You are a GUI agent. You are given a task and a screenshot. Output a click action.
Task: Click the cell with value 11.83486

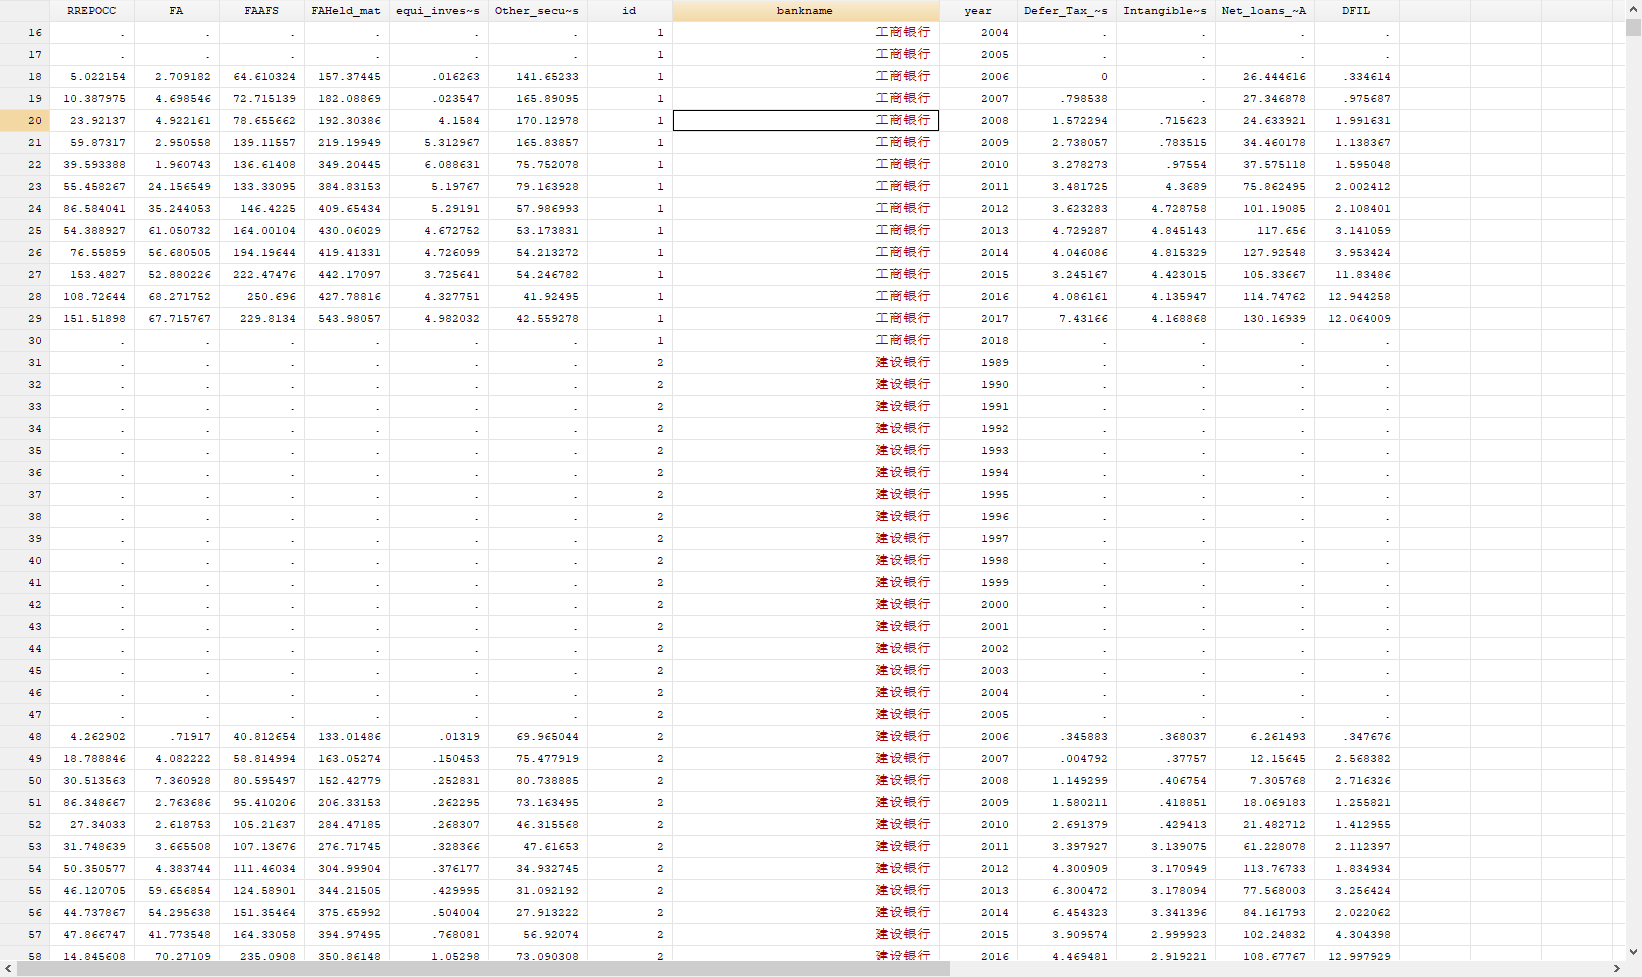pyautogui.click(x=1356, y=275)
